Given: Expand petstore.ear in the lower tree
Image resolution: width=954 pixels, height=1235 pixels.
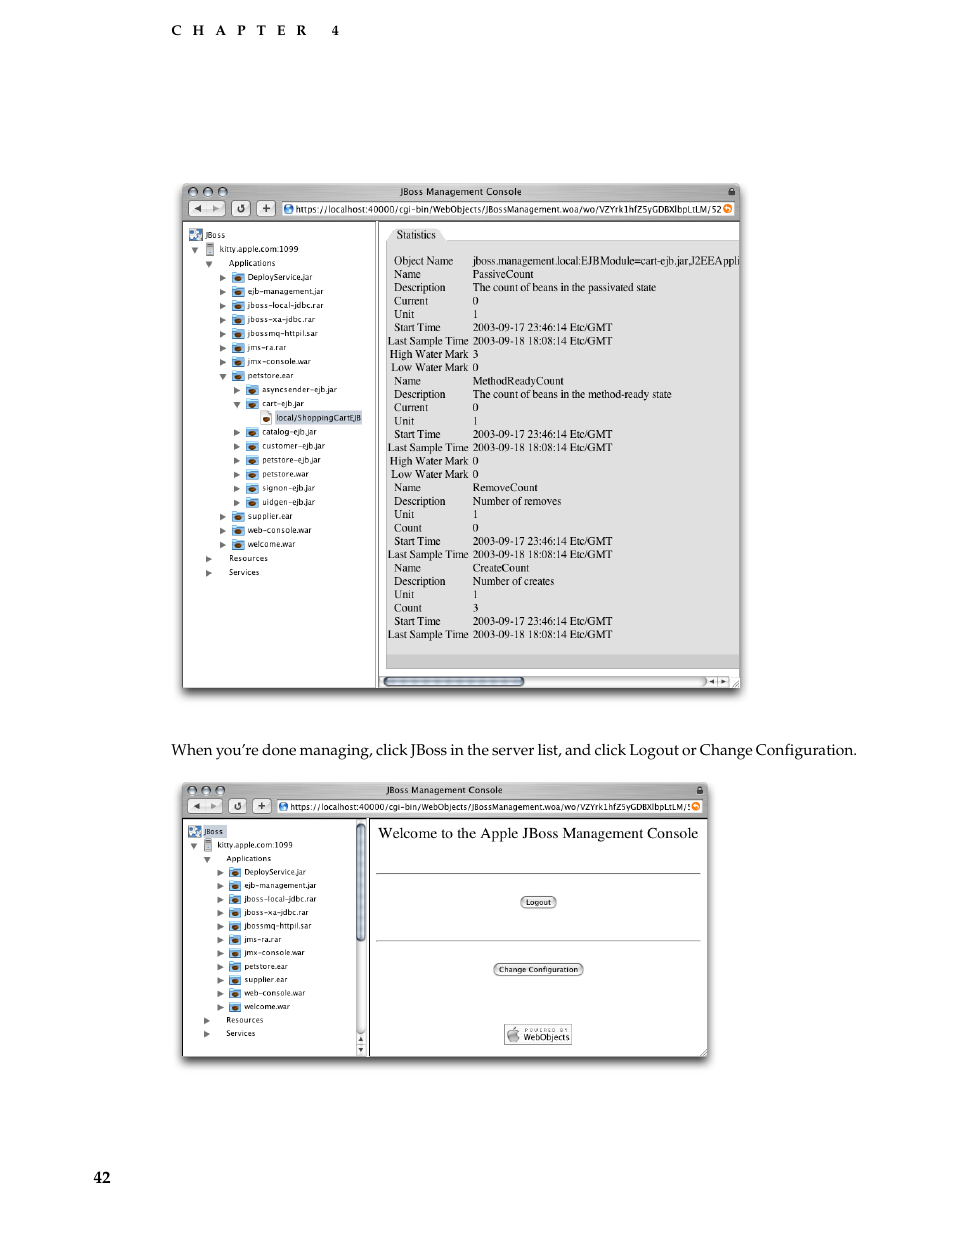Looking at the screenshot, I should pos(221,967).
